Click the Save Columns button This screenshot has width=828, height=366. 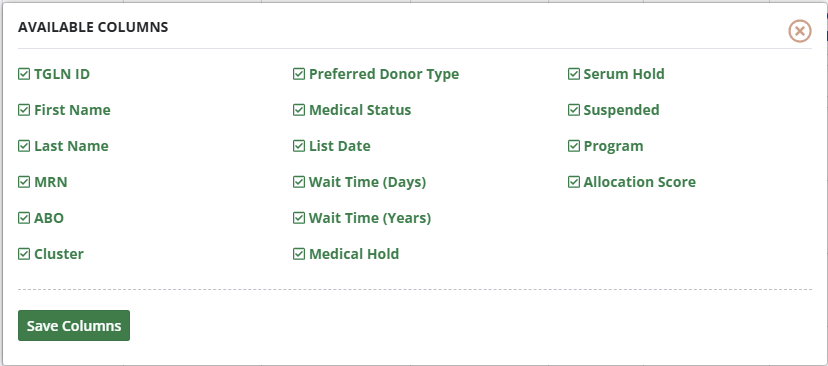coord(74,325)
